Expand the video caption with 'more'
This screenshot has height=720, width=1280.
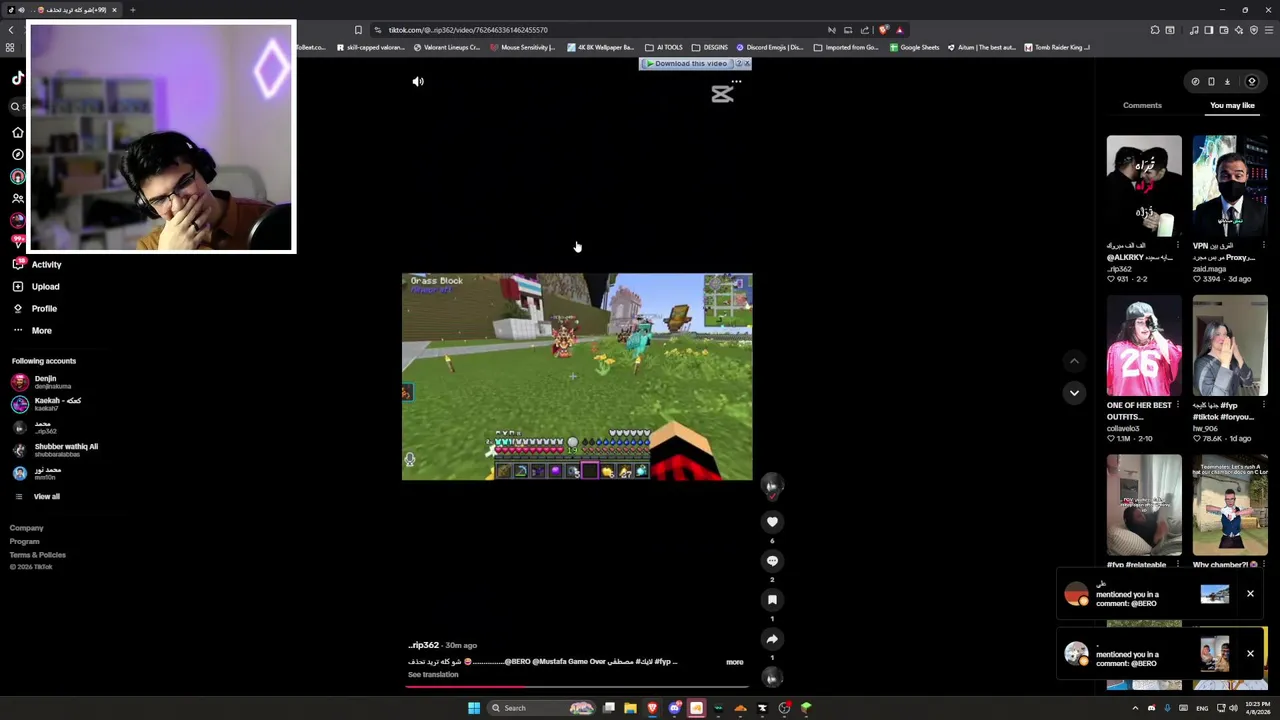[x=735, y=662]
